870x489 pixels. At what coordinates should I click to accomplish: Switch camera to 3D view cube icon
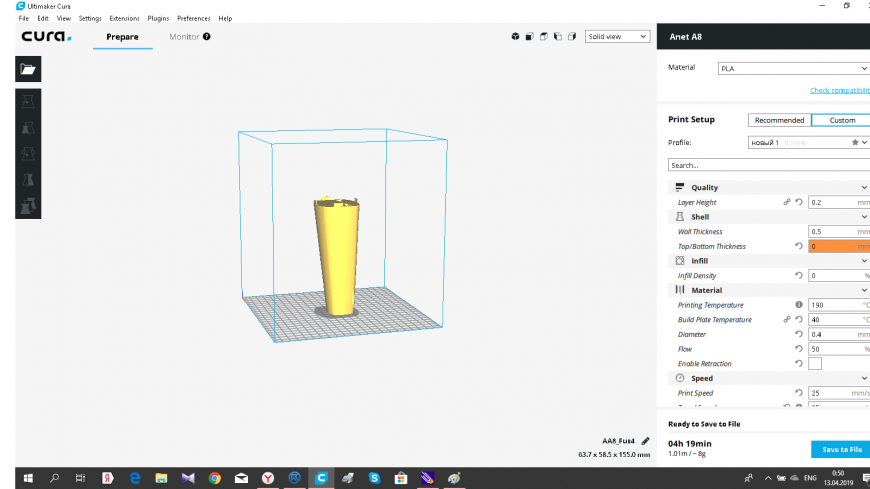515,37
